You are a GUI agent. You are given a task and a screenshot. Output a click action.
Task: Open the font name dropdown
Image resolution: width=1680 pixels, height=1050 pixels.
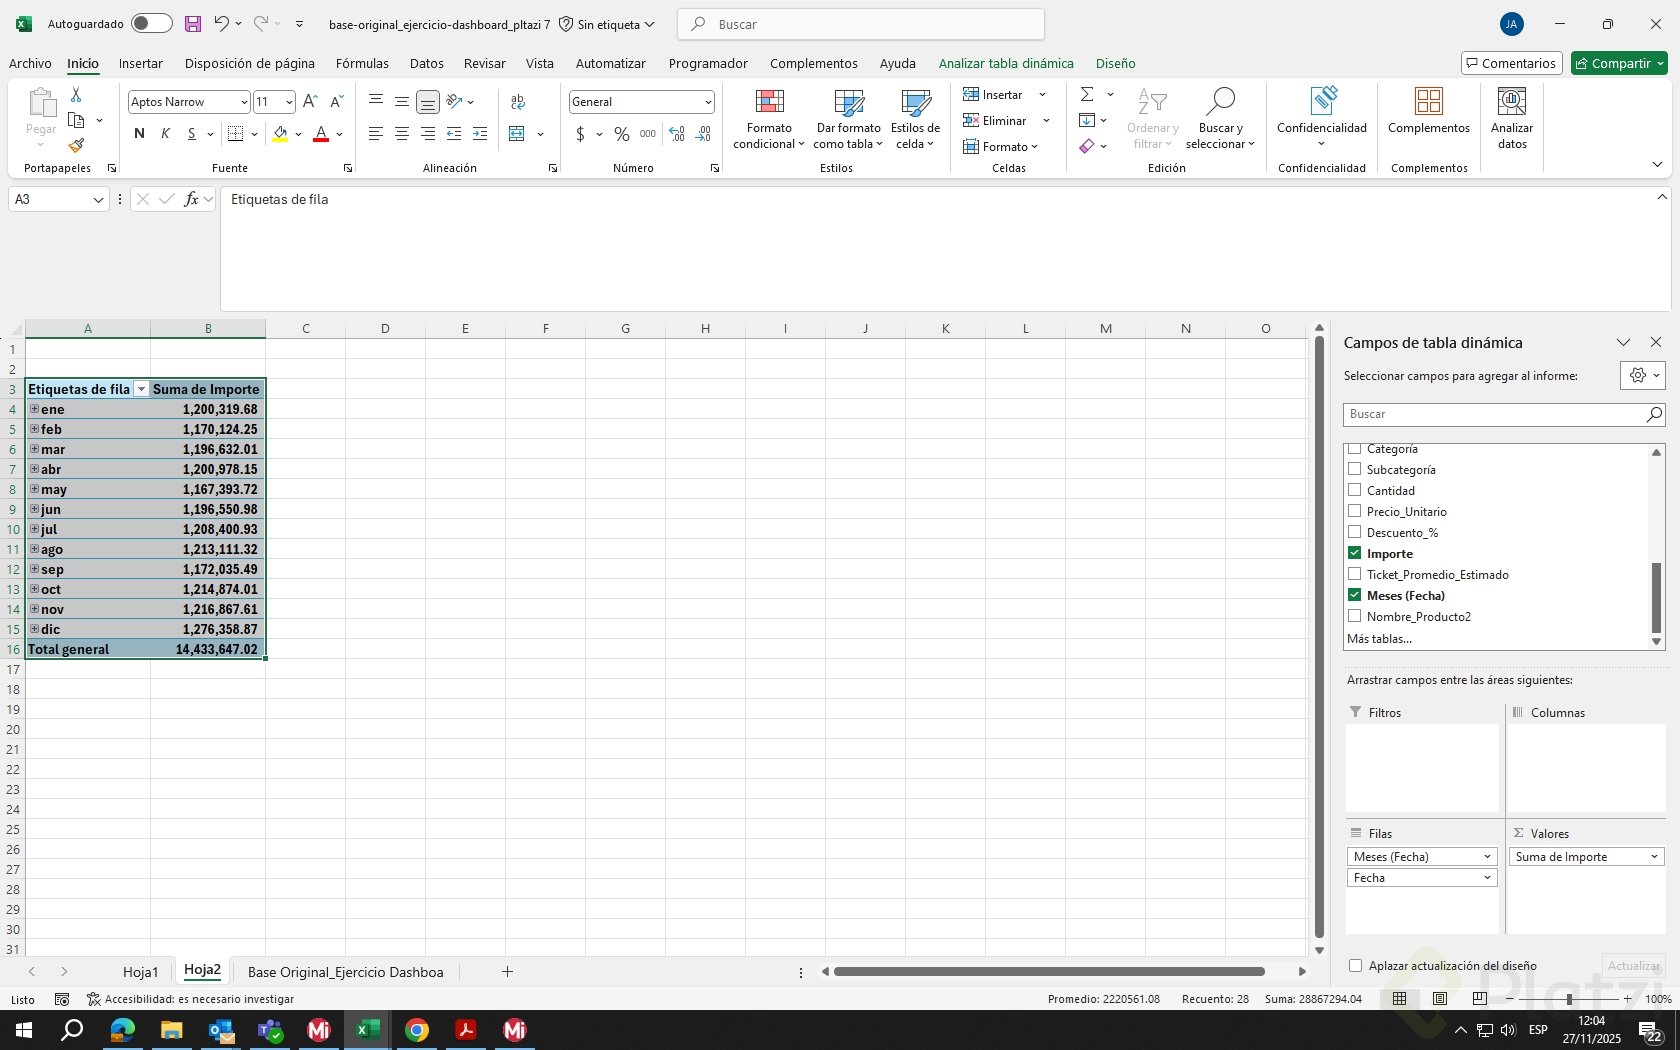tap(243, 102)
